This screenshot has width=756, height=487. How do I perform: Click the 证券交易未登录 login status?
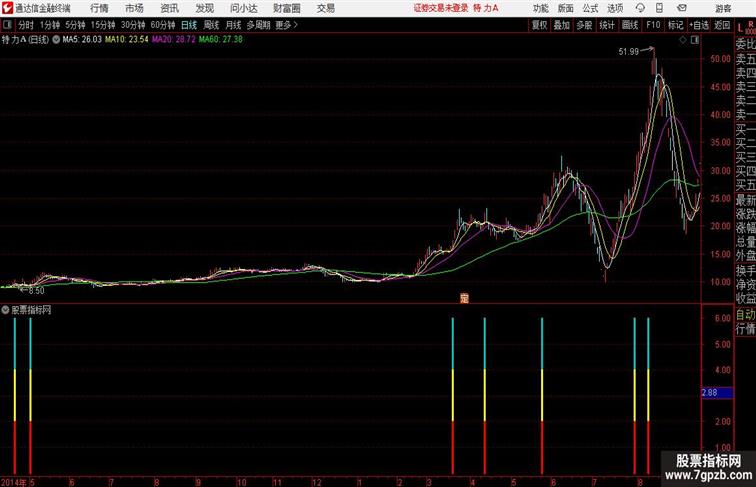point(441,8)
